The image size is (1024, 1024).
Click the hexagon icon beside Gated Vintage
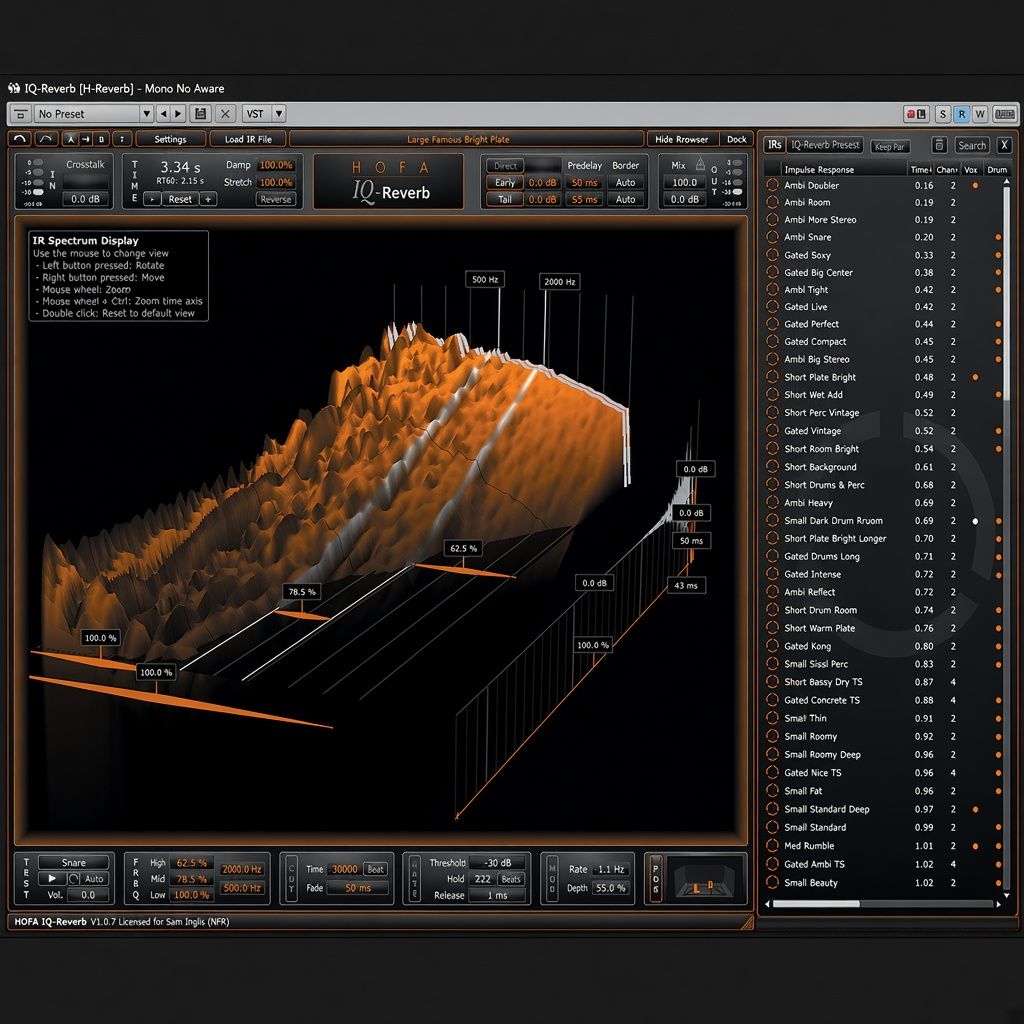coord(773,431)
